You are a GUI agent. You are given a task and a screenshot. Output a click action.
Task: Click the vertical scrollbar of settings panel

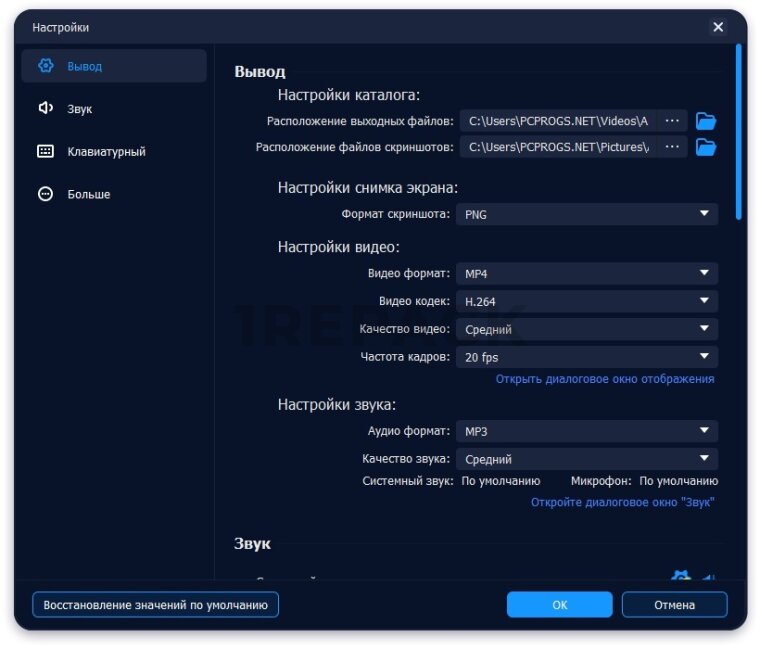tap(739, 130)
